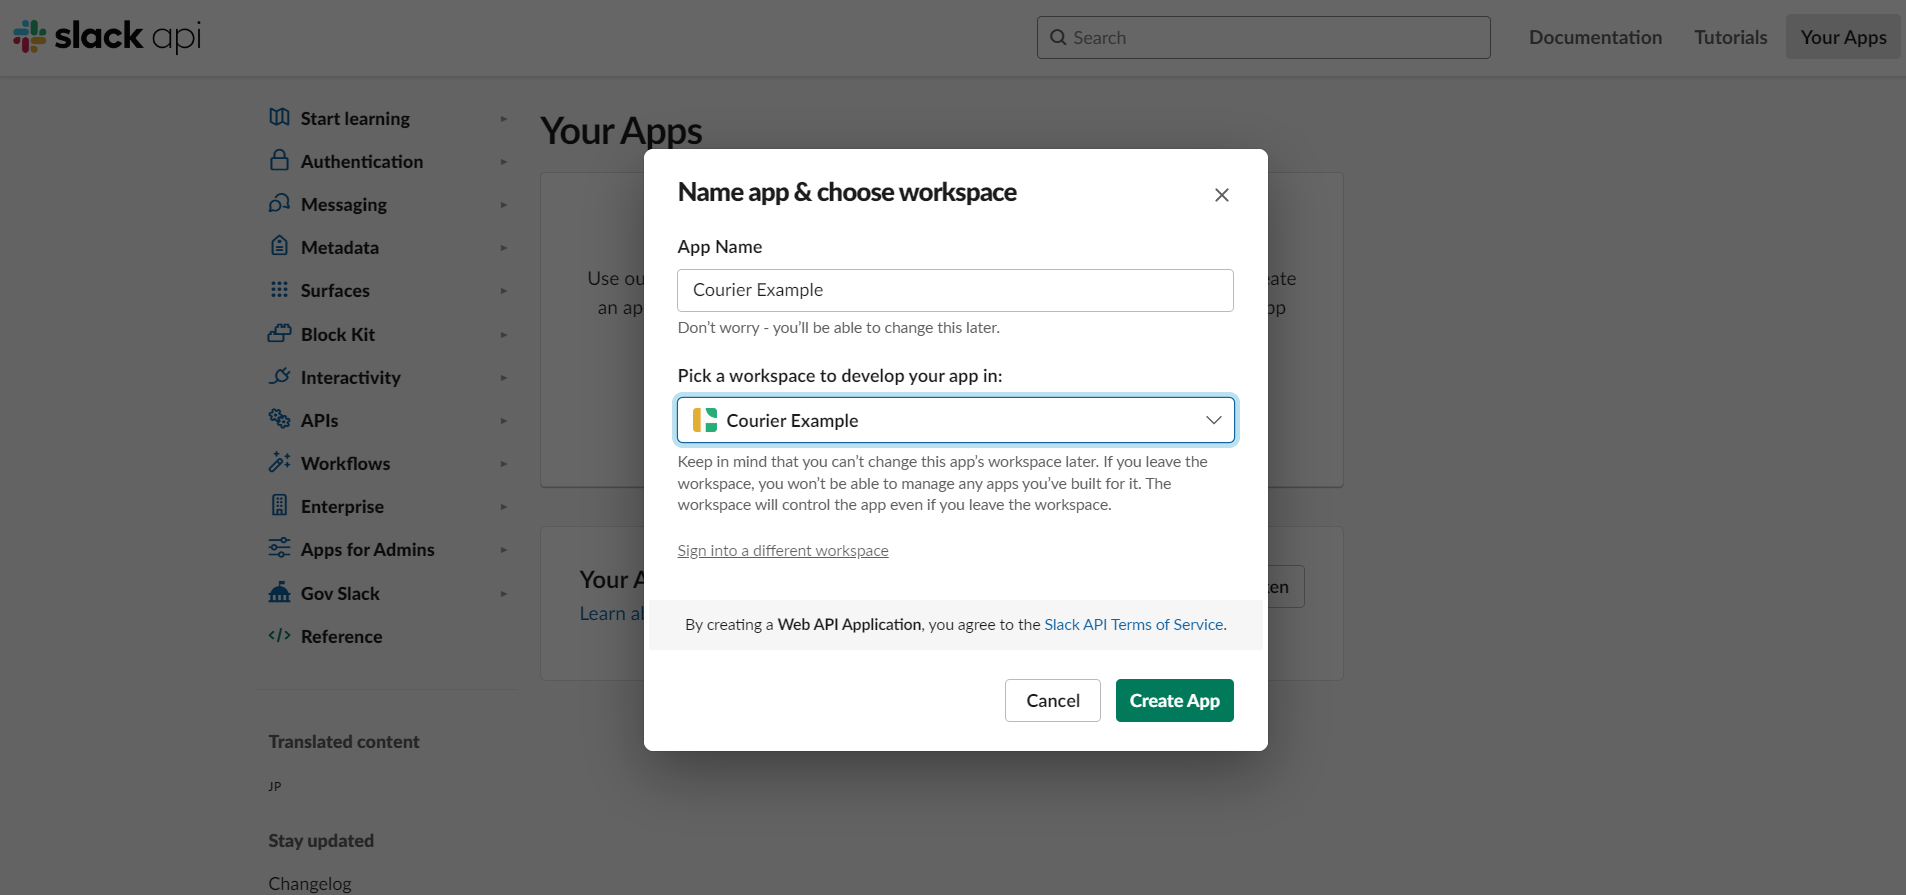Close the Name app dialog
This screenshot has width=1906, height=895.
[1222, 195]
